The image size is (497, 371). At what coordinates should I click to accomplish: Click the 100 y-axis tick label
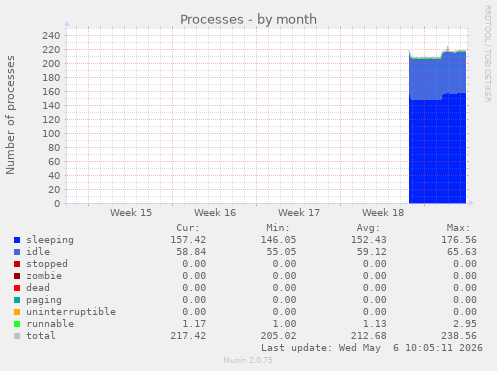click(x=51, y=133)
